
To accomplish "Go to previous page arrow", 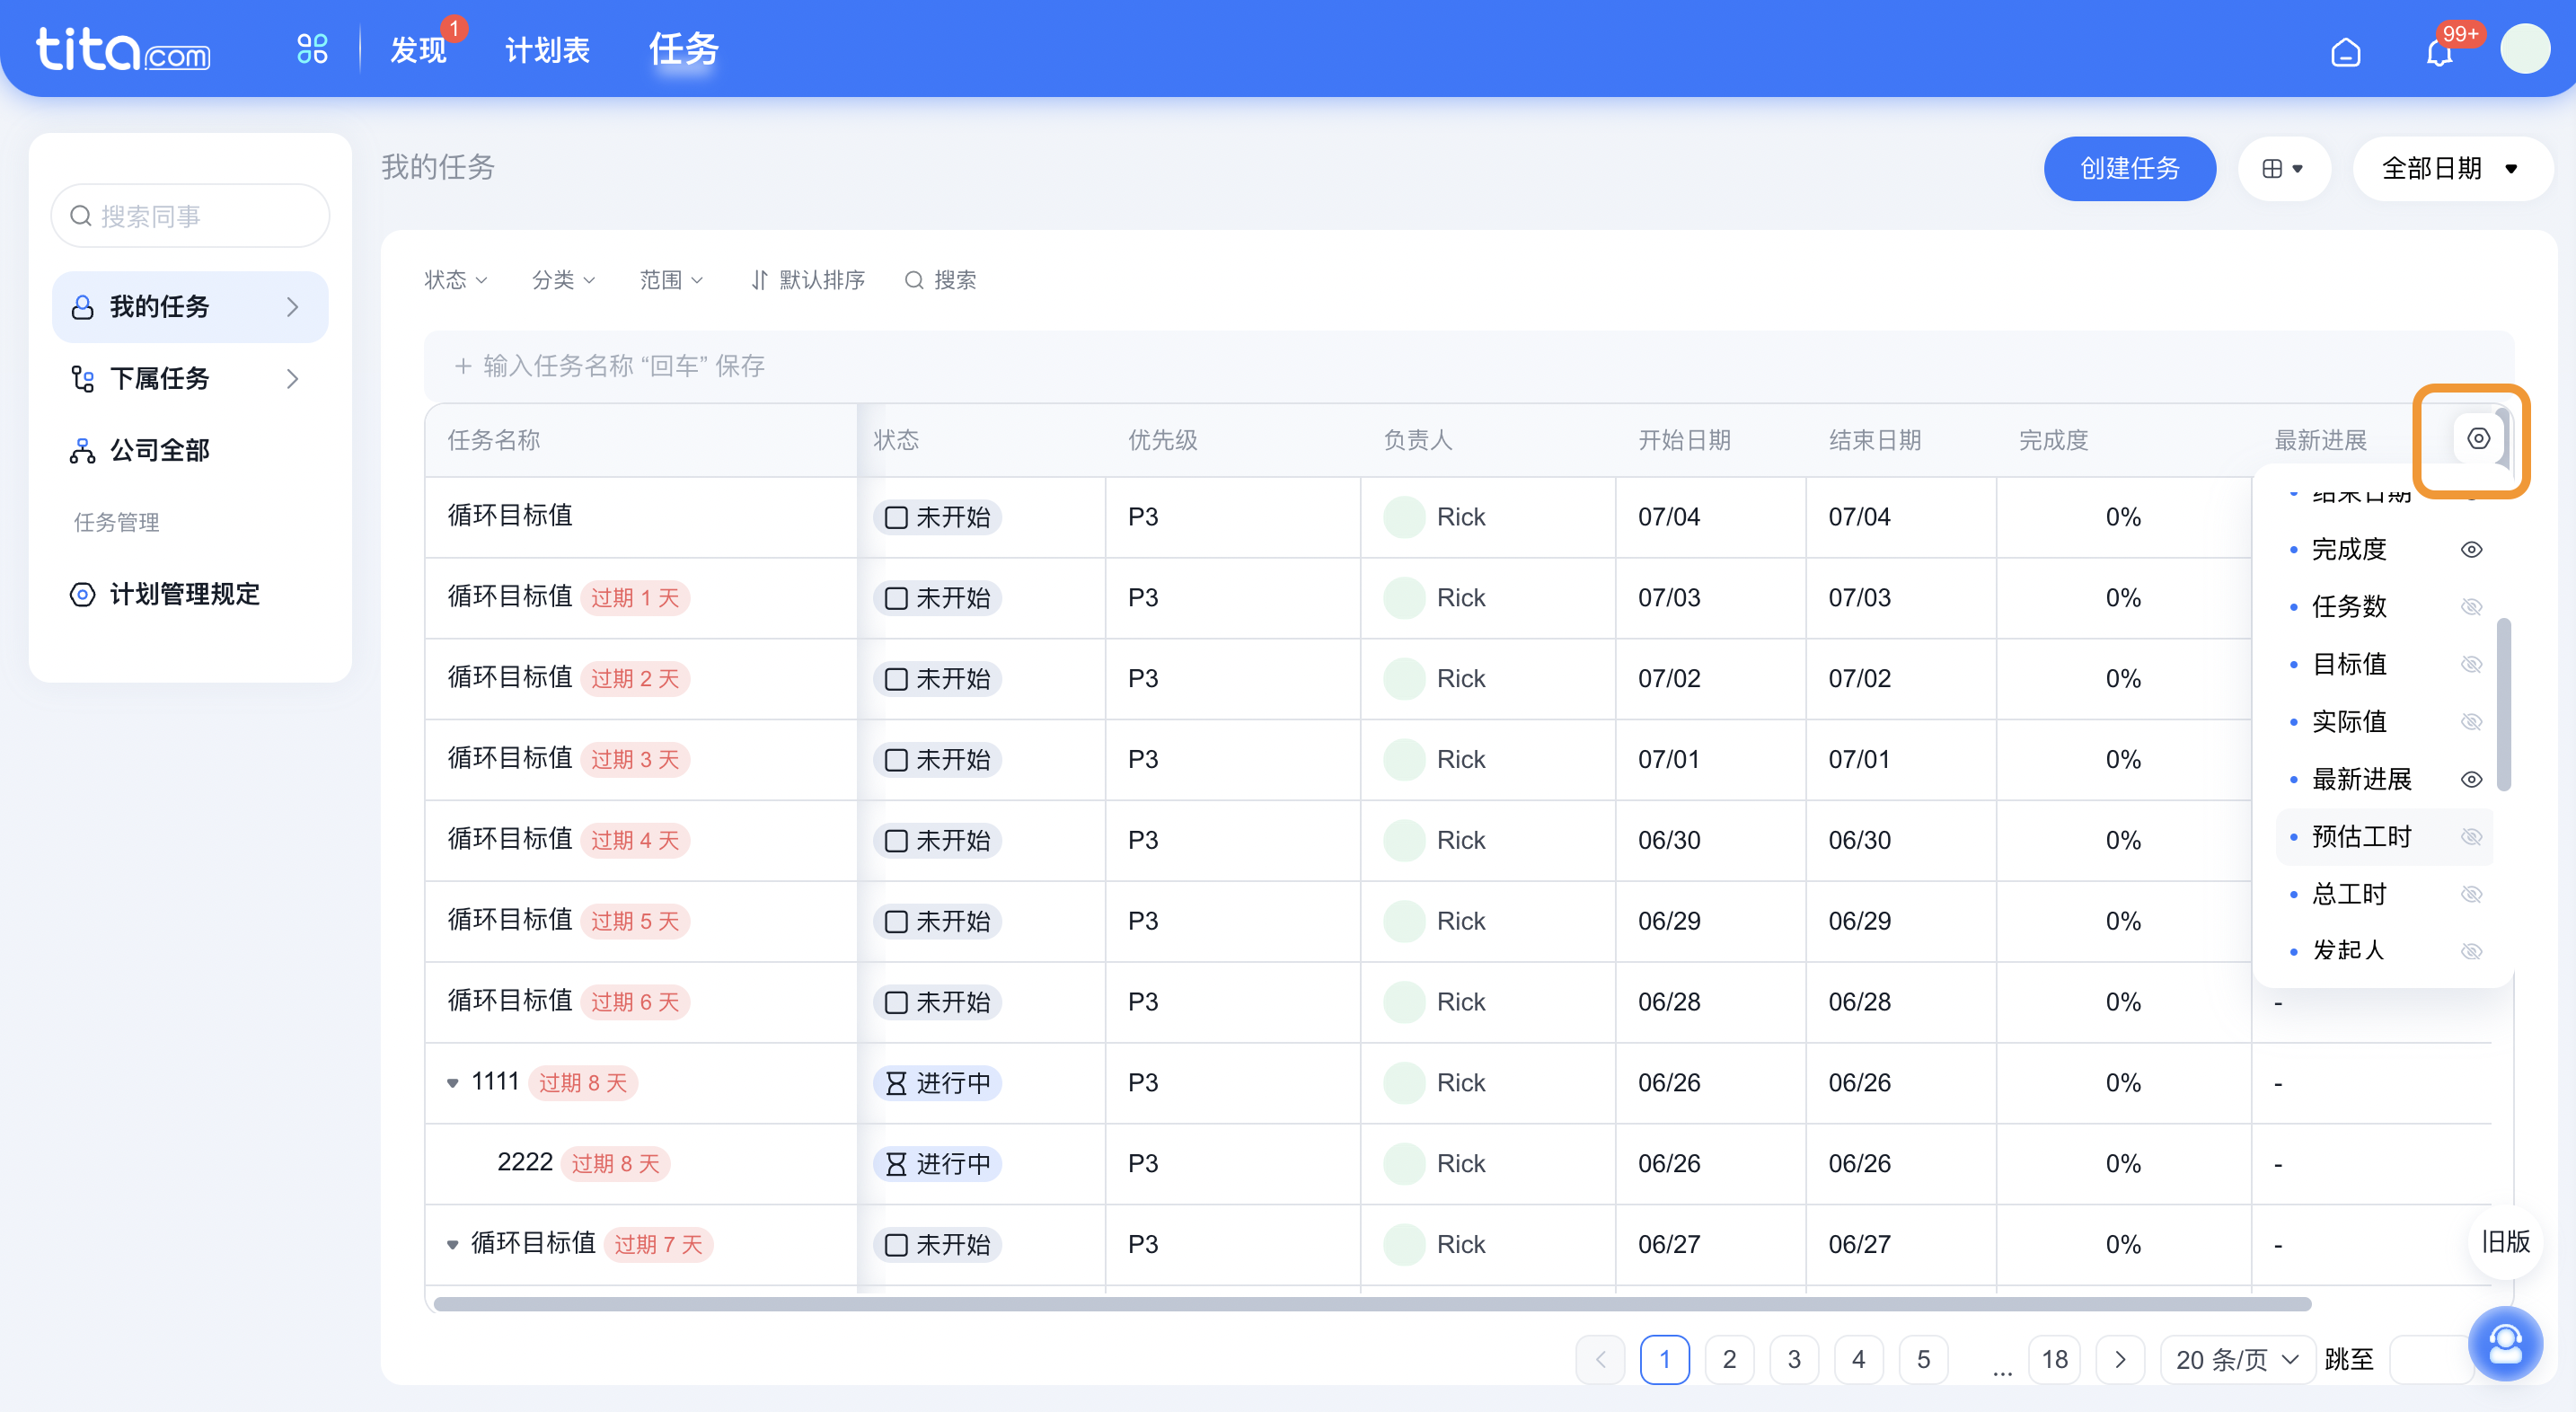I will [1600, 1359].
